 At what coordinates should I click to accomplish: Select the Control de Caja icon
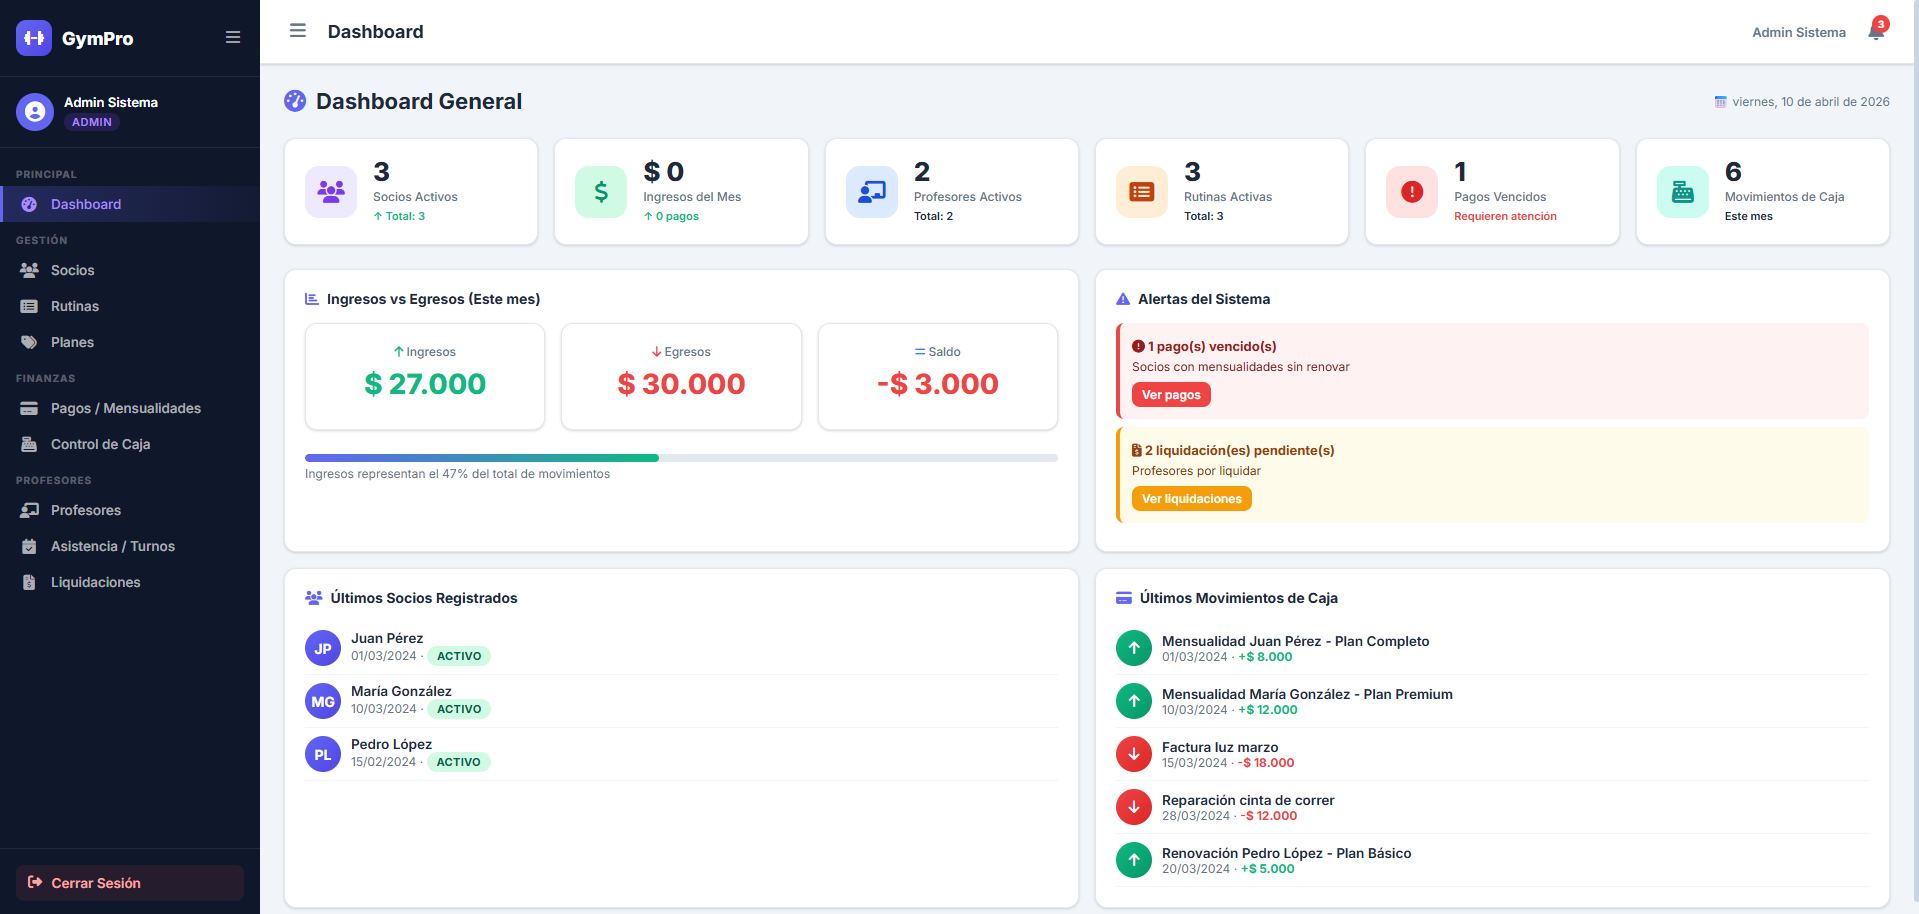(x=28, y=444)
